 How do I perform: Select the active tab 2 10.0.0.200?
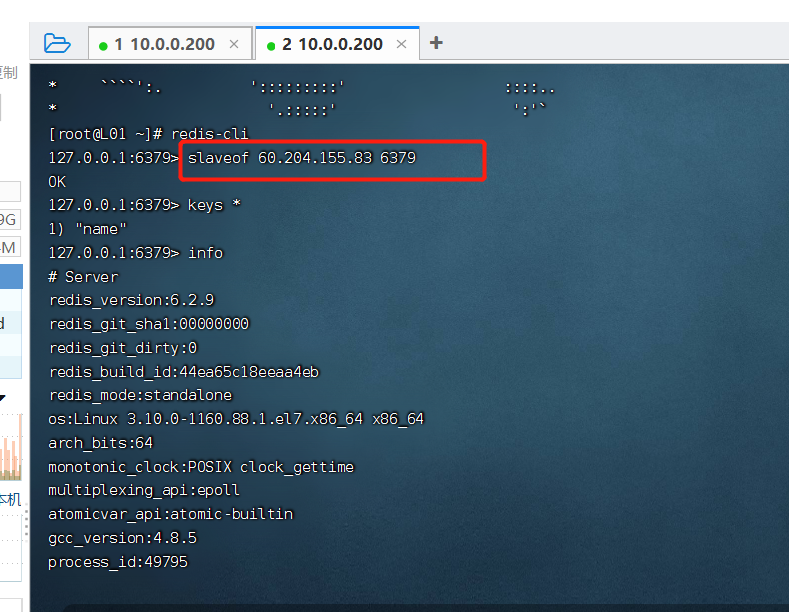tap(337, 44)
